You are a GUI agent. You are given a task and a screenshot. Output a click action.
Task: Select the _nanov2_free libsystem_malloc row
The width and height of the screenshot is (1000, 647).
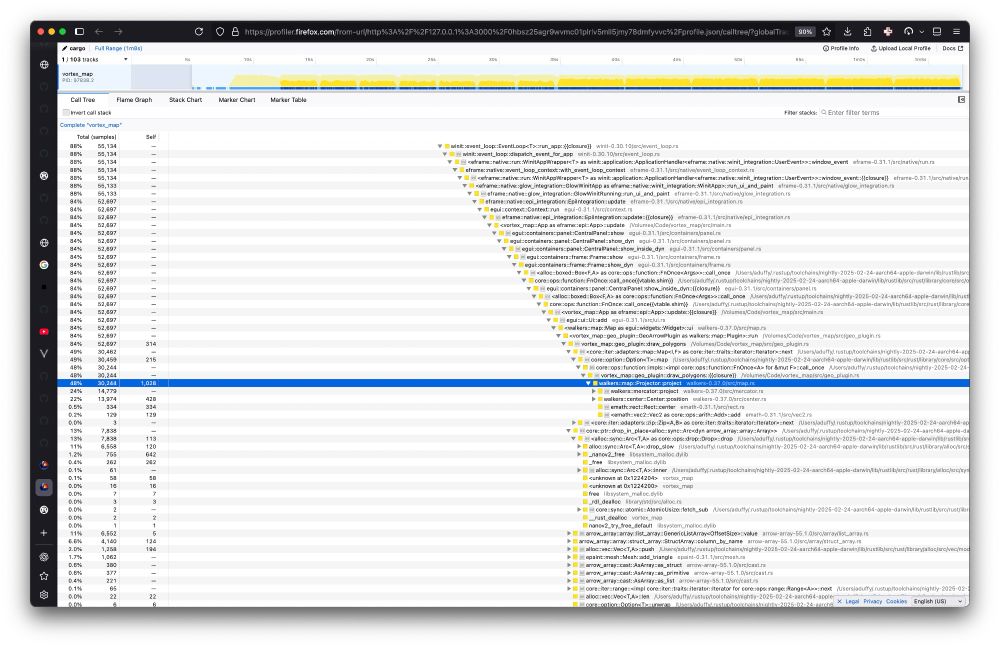pos(513,454)
